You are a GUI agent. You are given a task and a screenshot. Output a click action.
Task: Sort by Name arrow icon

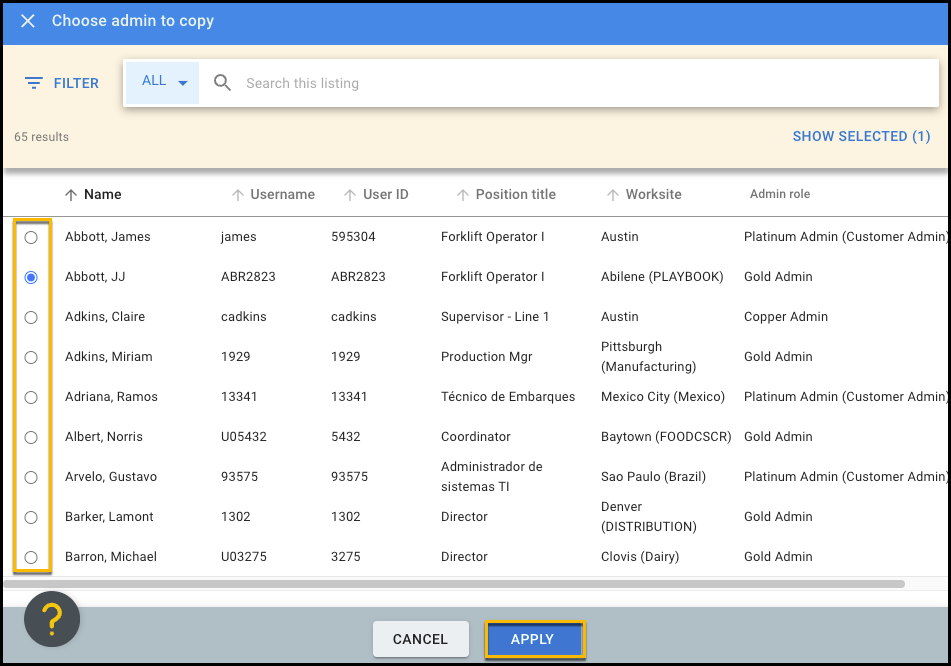pyautogui.click(x=71, y=195)
